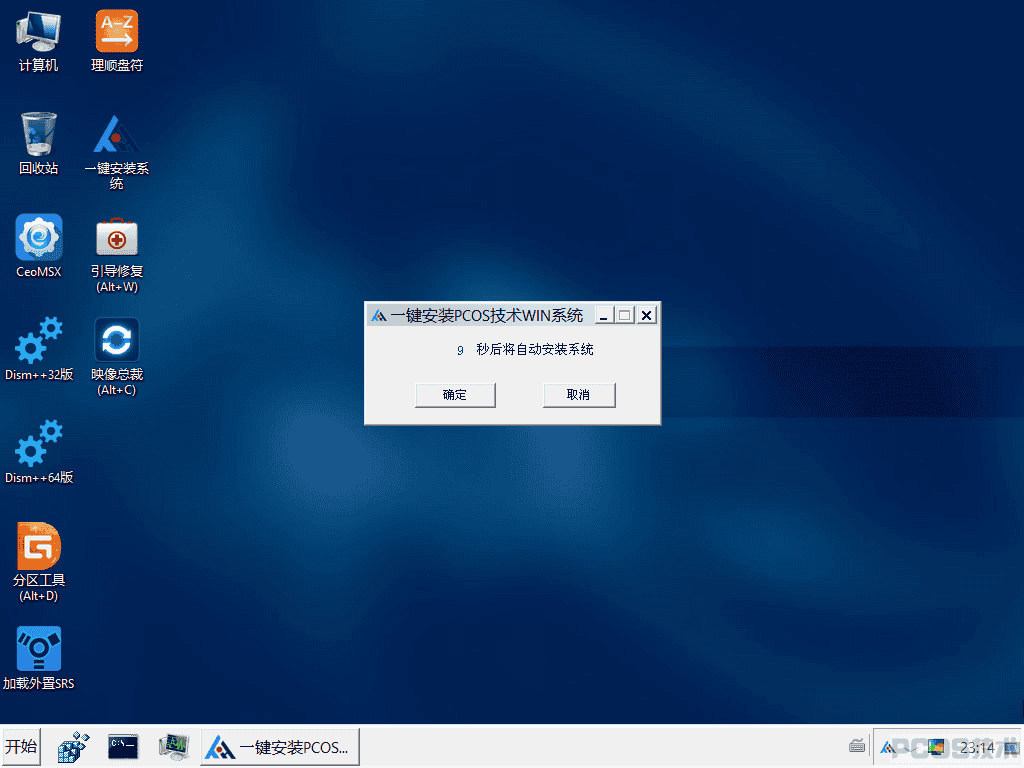Click the colorful monitor icon in system tray

(936, 746)
